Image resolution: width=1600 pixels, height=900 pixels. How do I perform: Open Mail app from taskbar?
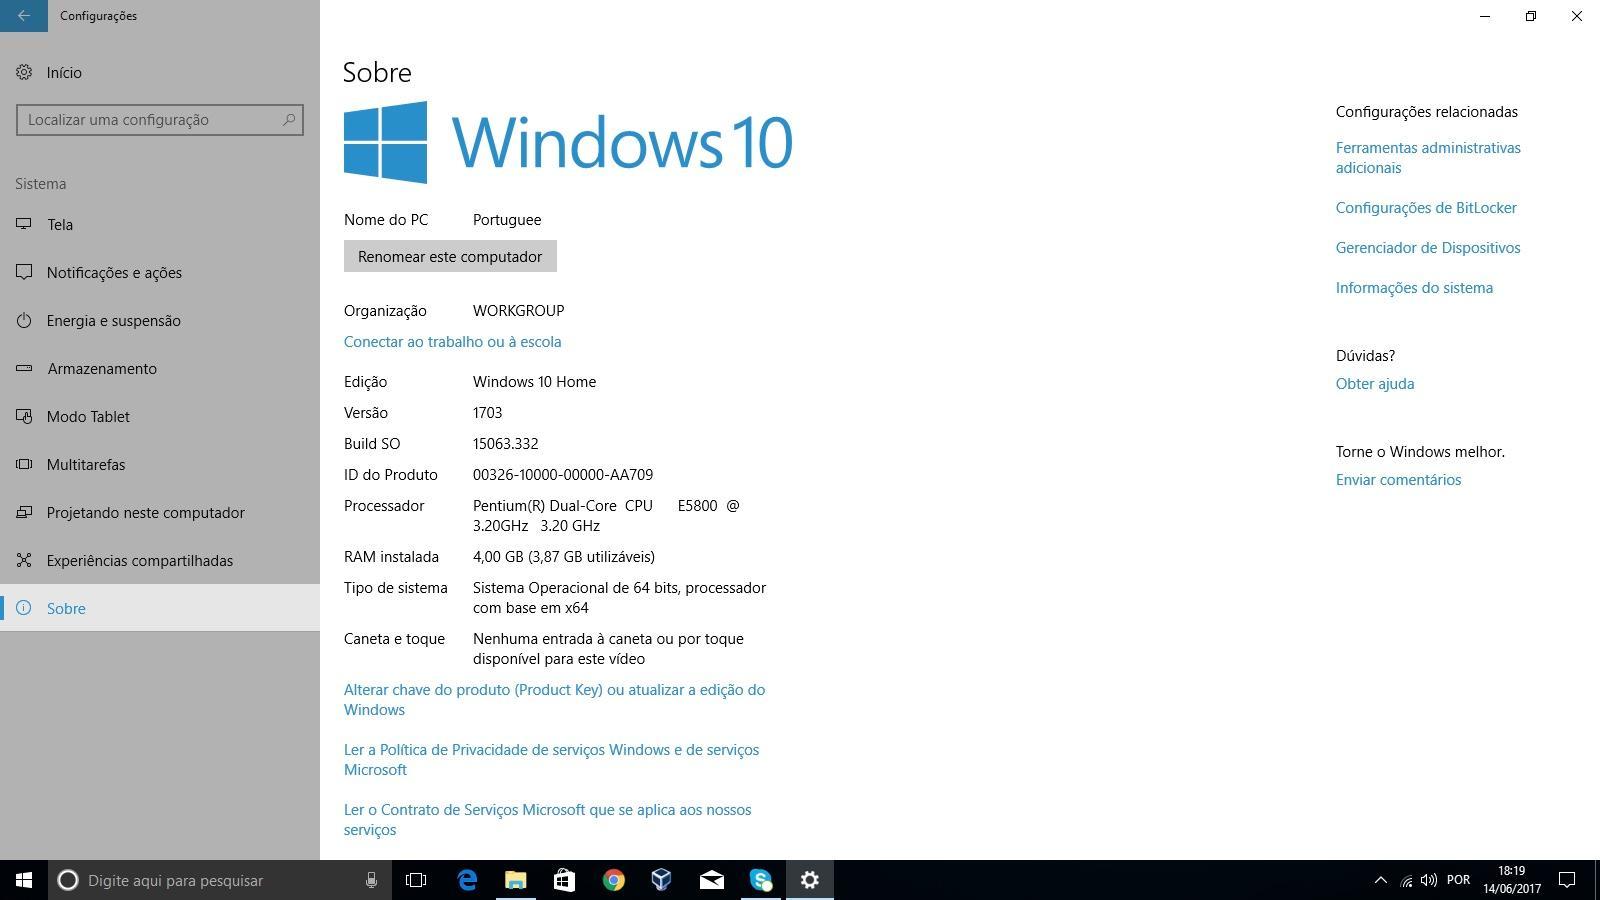711,880
